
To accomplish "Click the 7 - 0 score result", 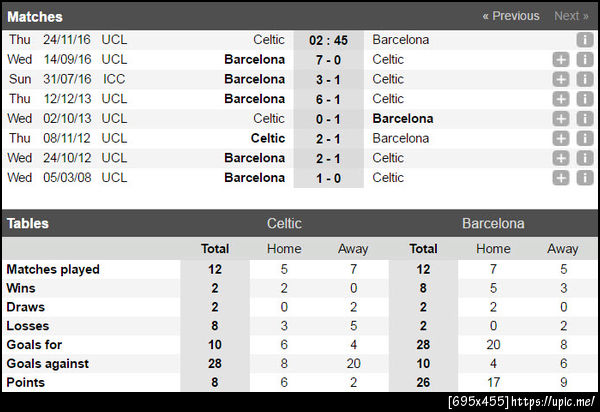I will pos(328,59).
